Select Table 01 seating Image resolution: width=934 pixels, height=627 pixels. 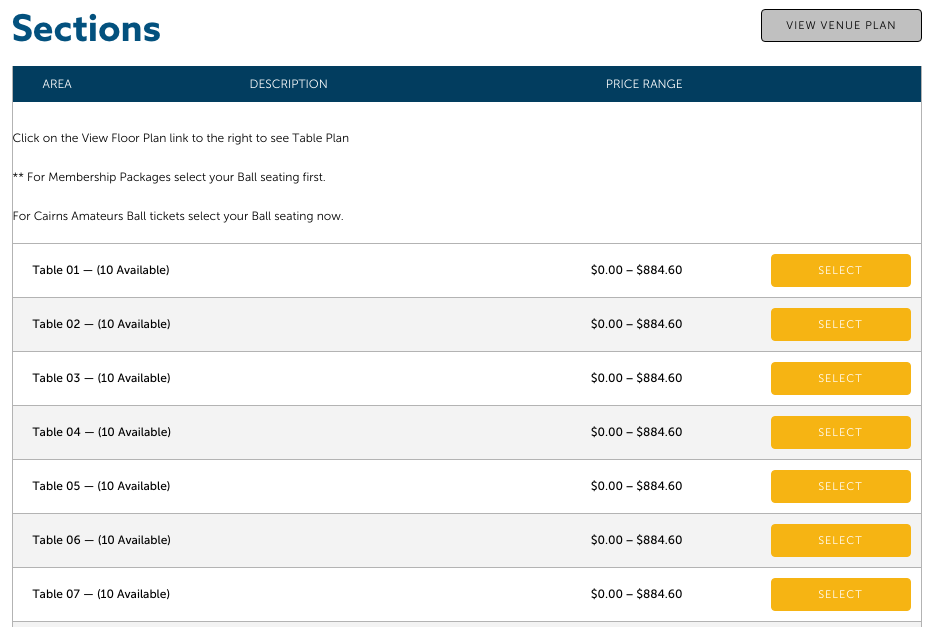(840, 270)
